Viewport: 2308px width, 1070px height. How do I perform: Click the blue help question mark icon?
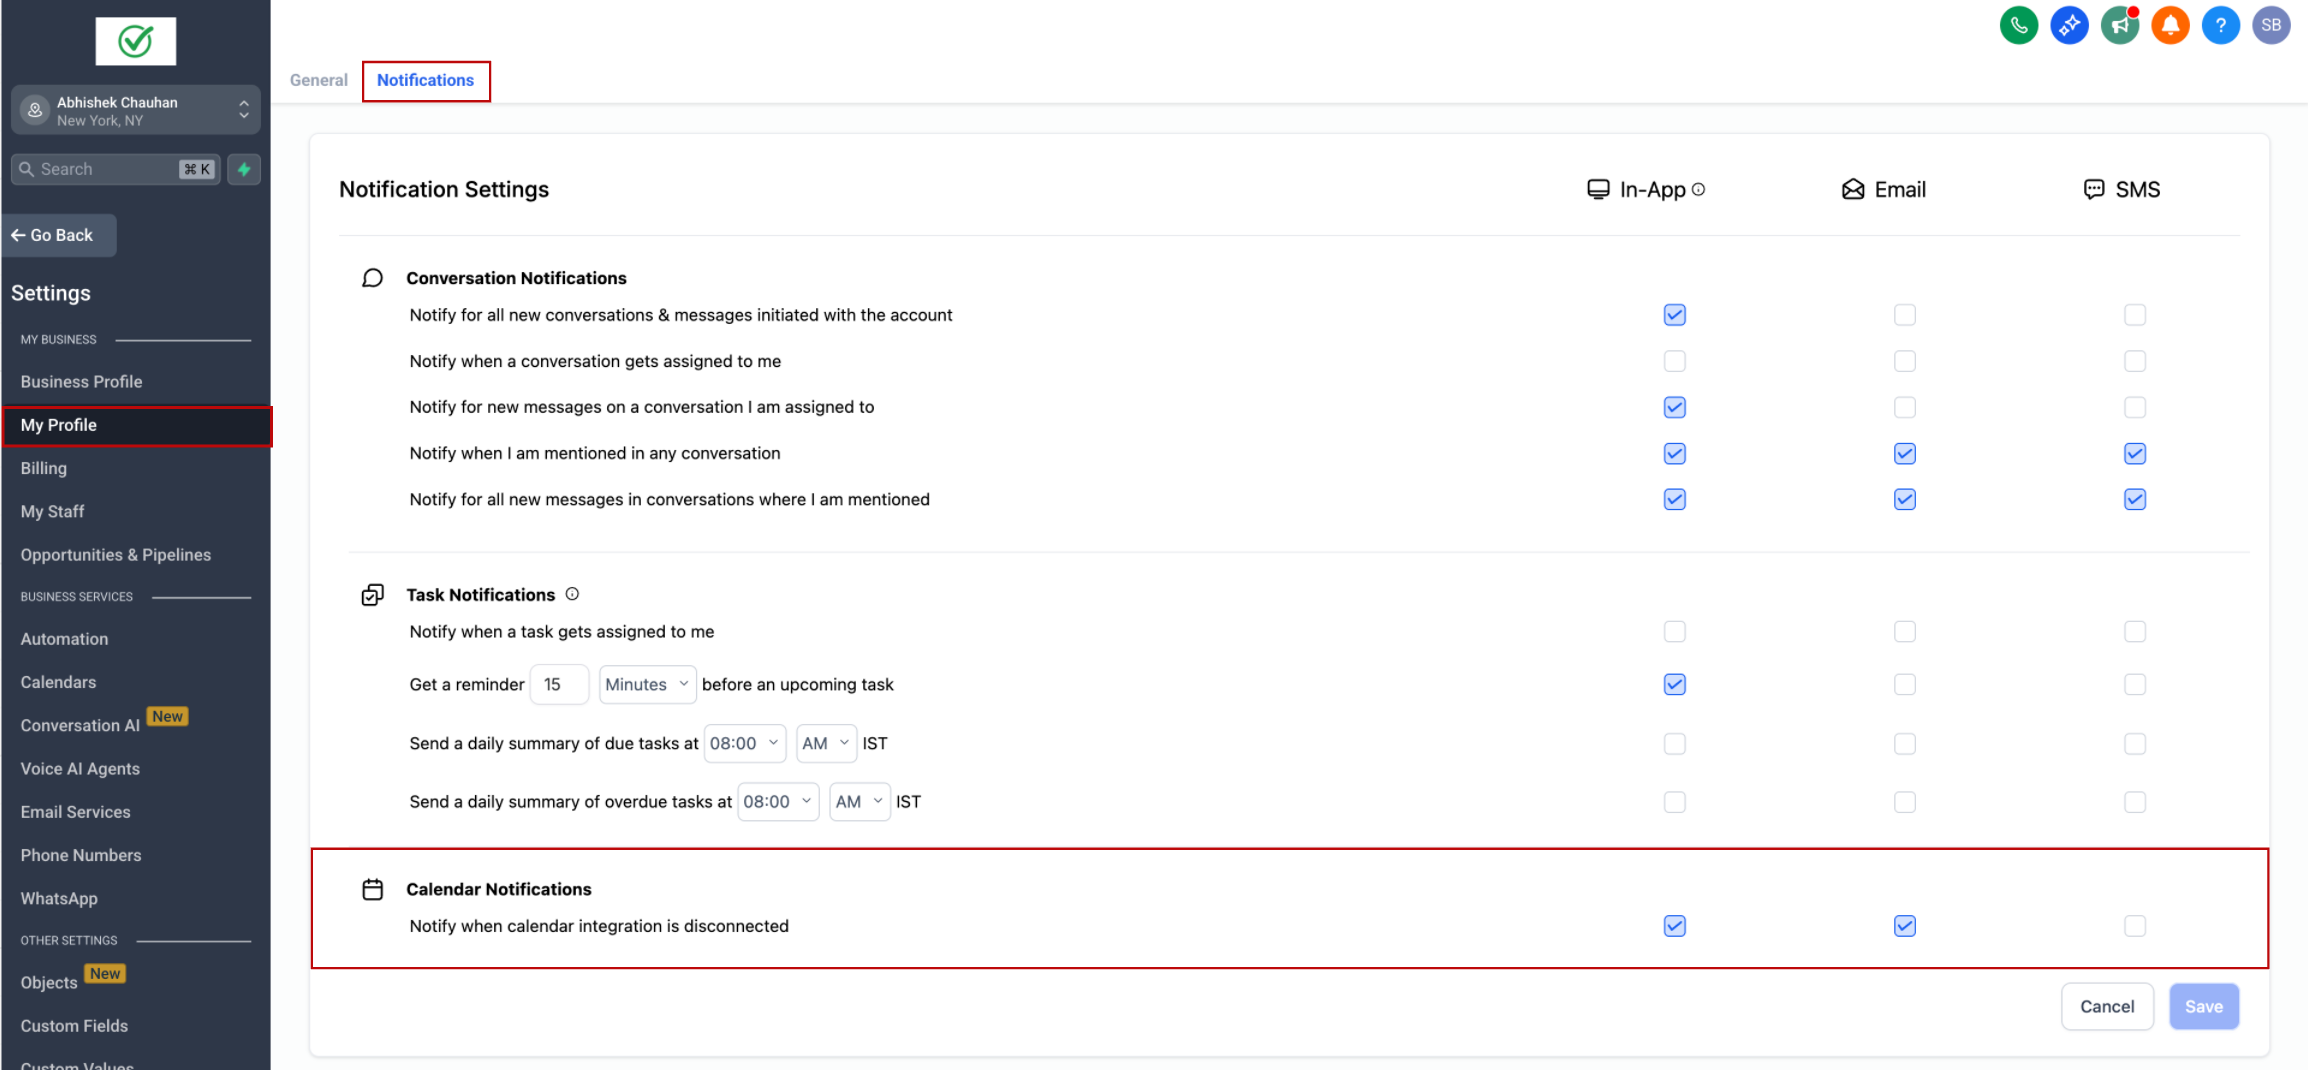pos(2220,25)
